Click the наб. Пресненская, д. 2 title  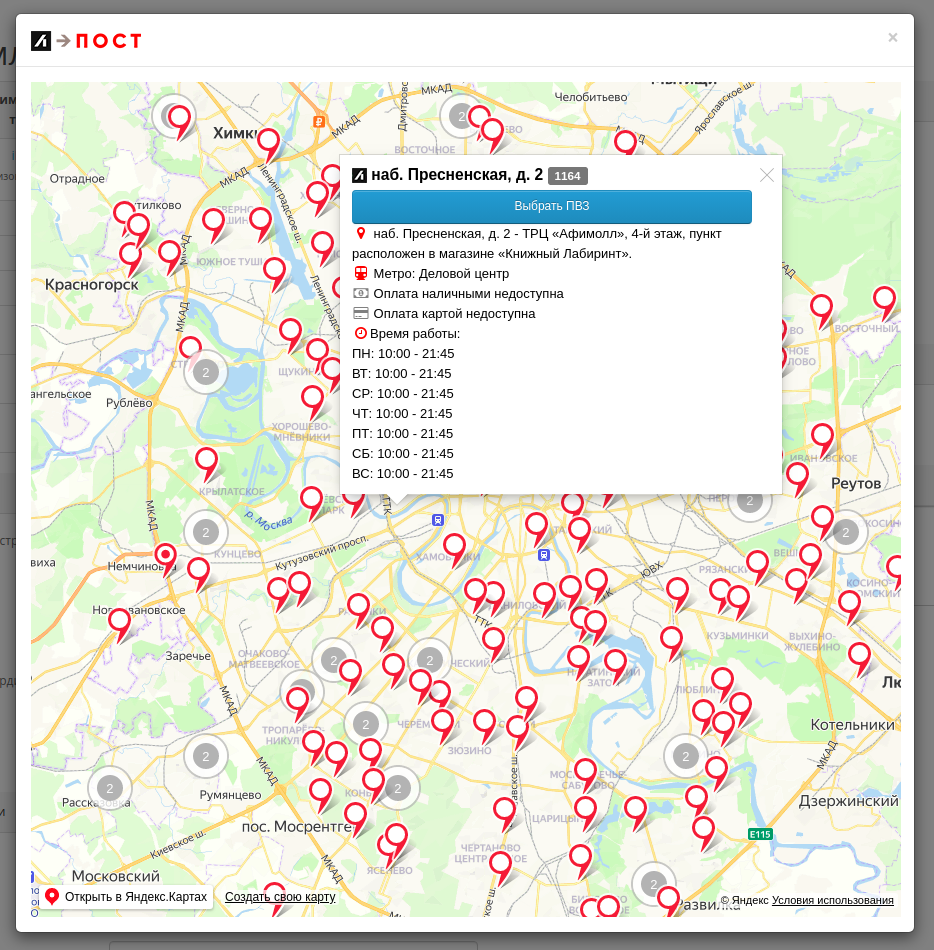click(x=457, y=175)
